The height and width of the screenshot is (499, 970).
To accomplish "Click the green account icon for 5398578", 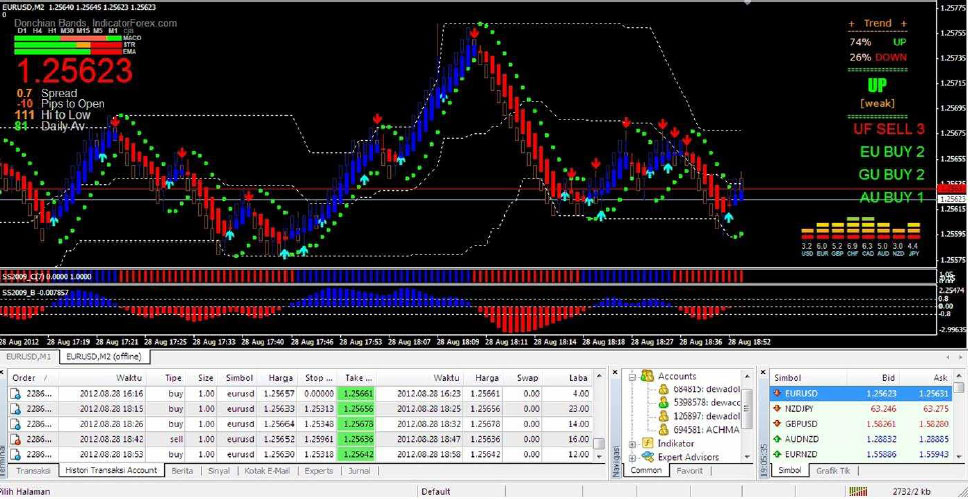I will click(x=663, y=403).
